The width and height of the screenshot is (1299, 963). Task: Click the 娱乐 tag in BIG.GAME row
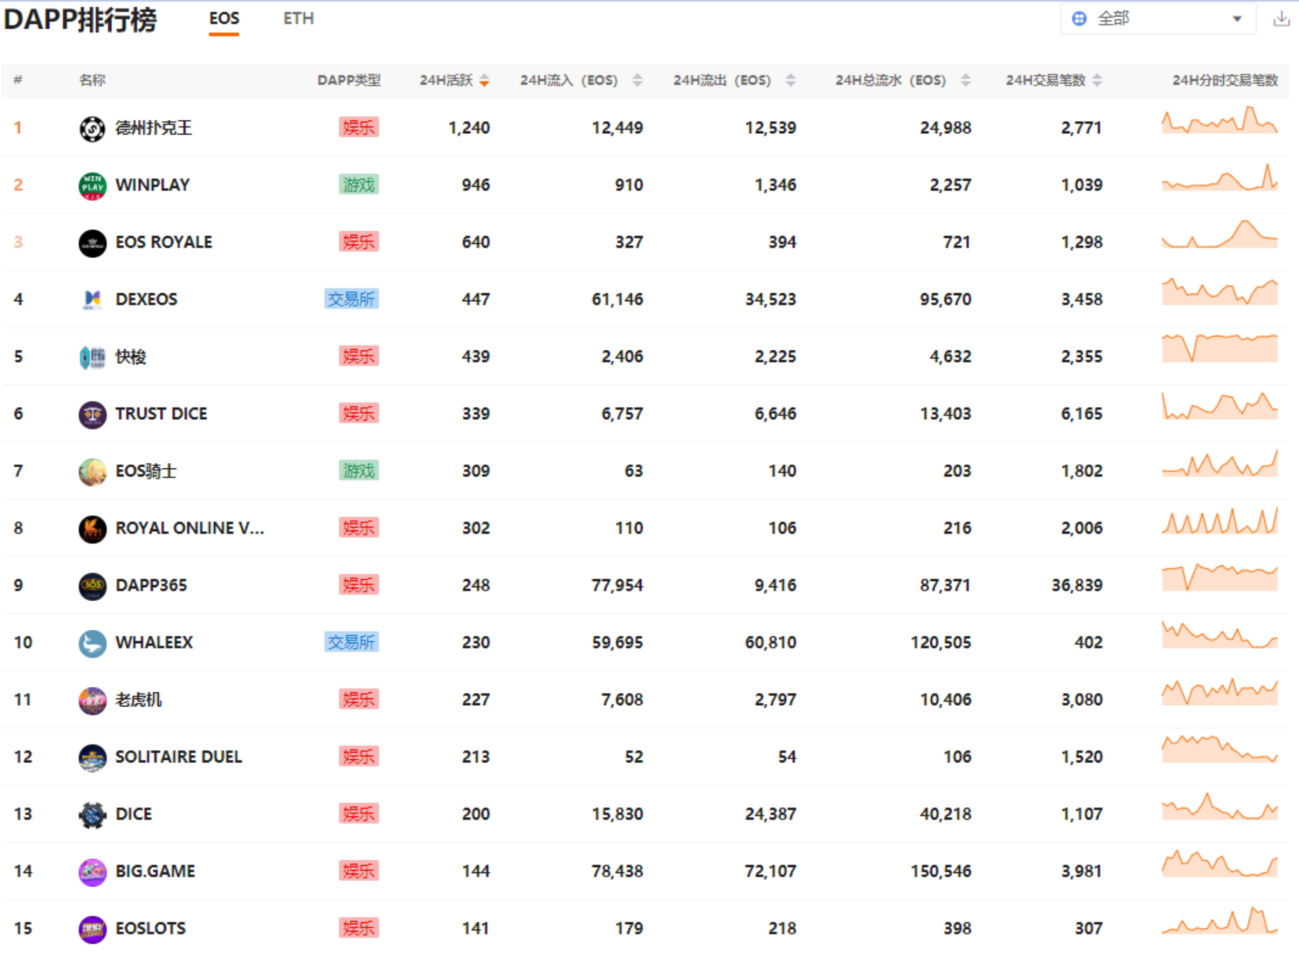[359, 871]
